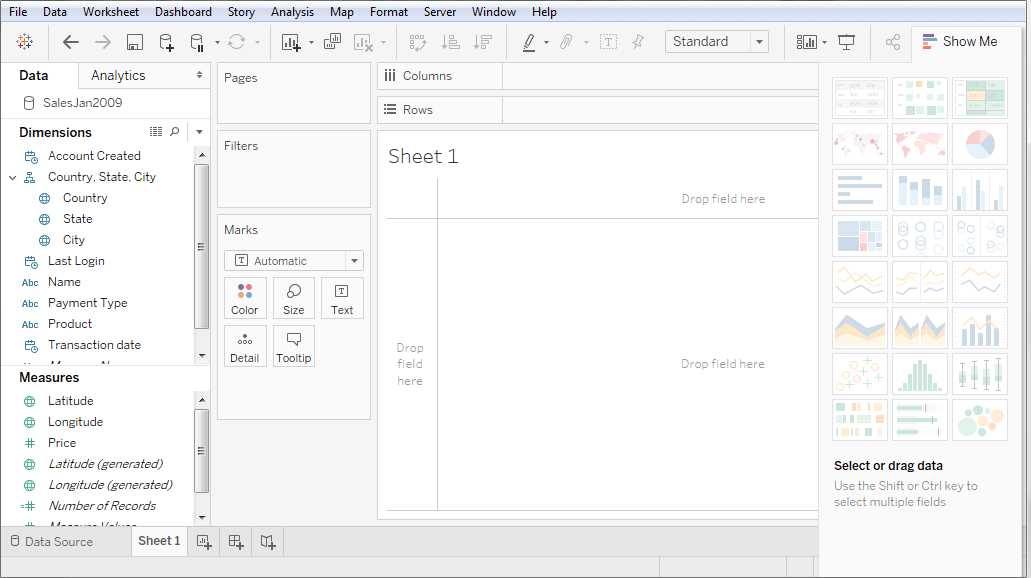Click the Save icon in toolbar

pos(135,42)
